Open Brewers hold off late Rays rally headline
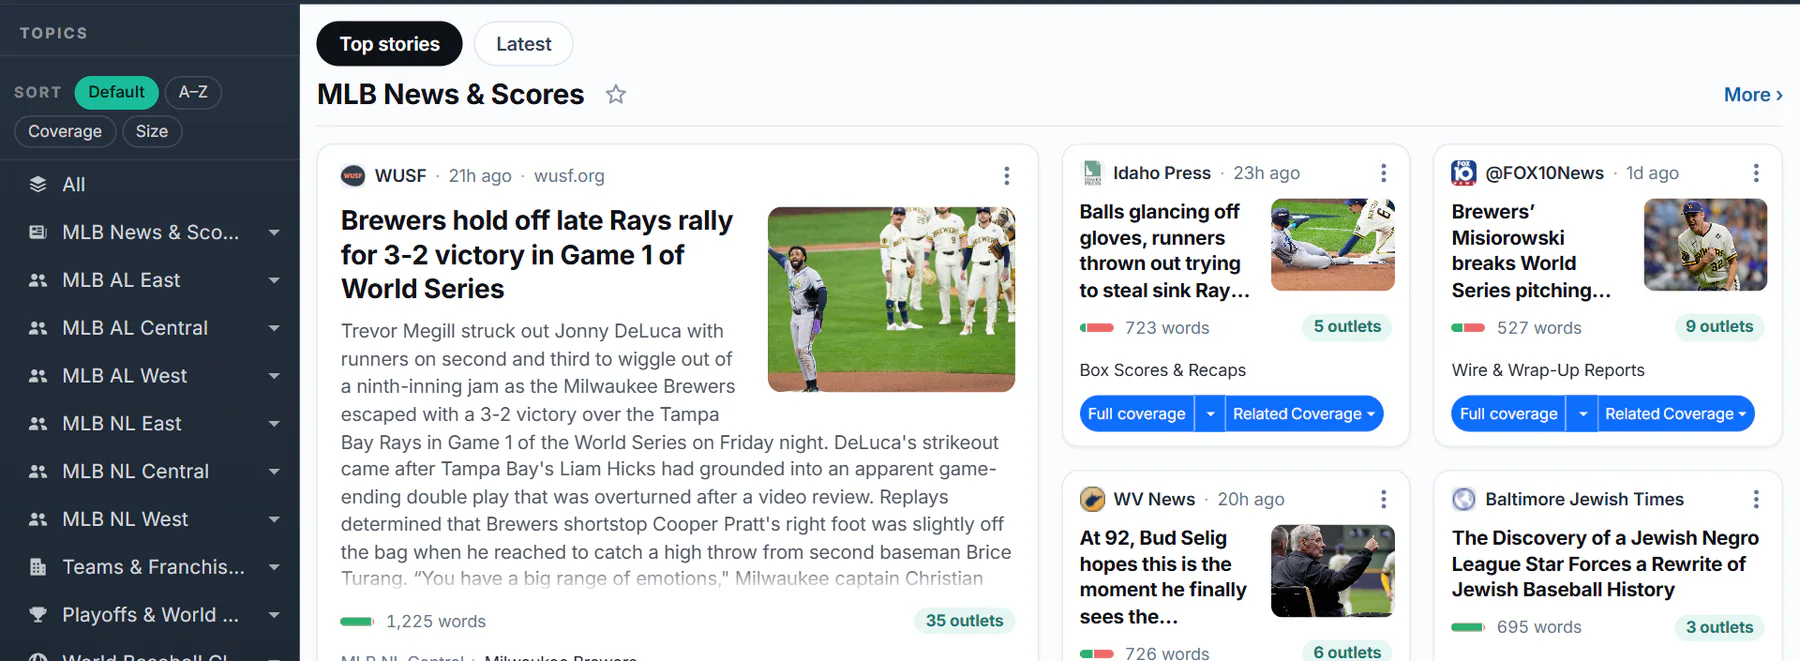 (537, 254)
